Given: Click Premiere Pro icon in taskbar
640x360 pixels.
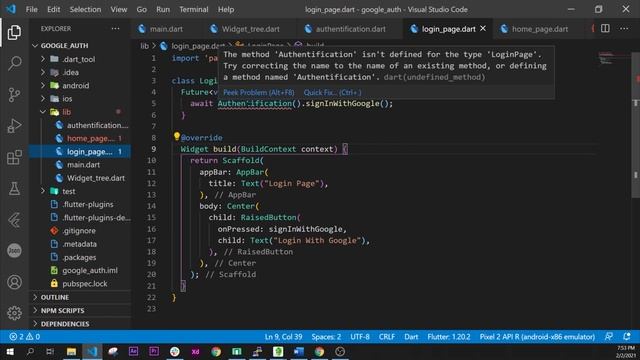Looking at the screenshot, I should point(154,351).
